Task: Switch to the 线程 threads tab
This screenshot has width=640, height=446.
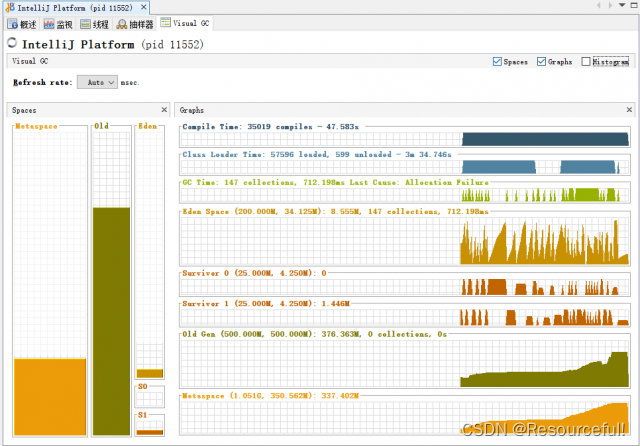Action: coord(97,22)
